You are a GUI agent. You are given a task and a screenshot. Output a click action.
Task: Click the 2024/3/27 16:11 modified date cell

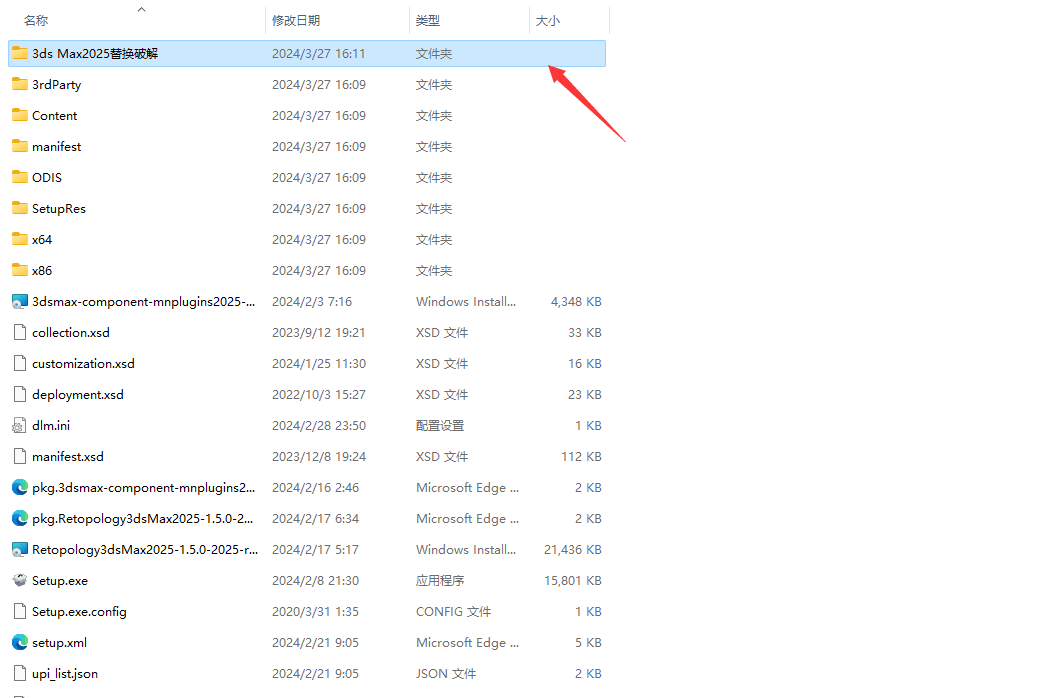(319, 53)
